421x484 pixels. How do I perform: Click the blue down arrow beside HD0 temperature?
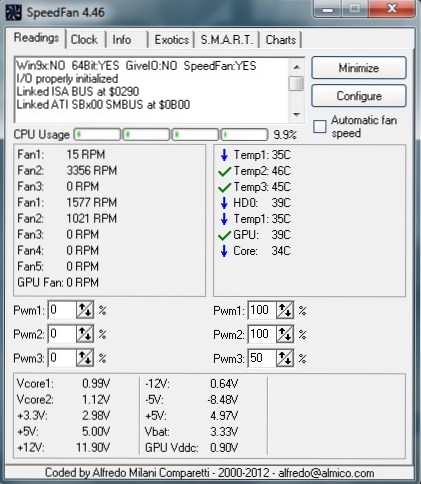point(224,203)
